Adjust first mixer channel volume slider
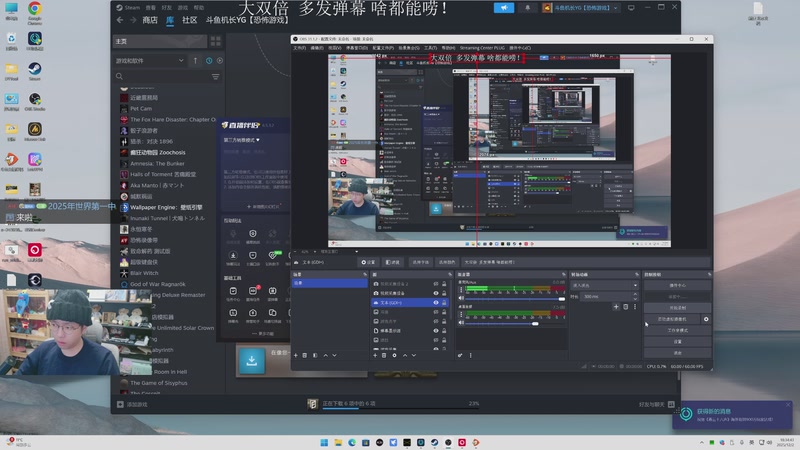Image resolution: width=800 pixels, height=450 pixels. (x=514, y=298)
